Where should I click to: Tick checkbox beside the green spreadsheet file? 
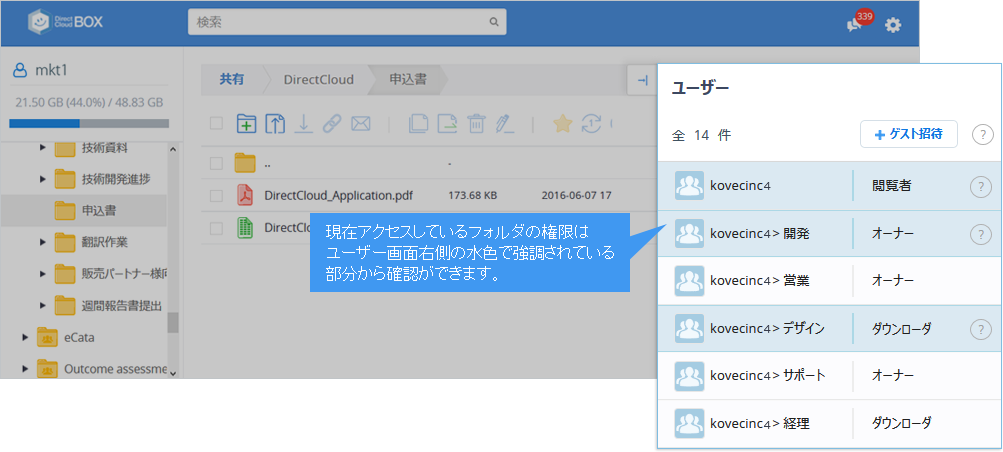point(216,228)
